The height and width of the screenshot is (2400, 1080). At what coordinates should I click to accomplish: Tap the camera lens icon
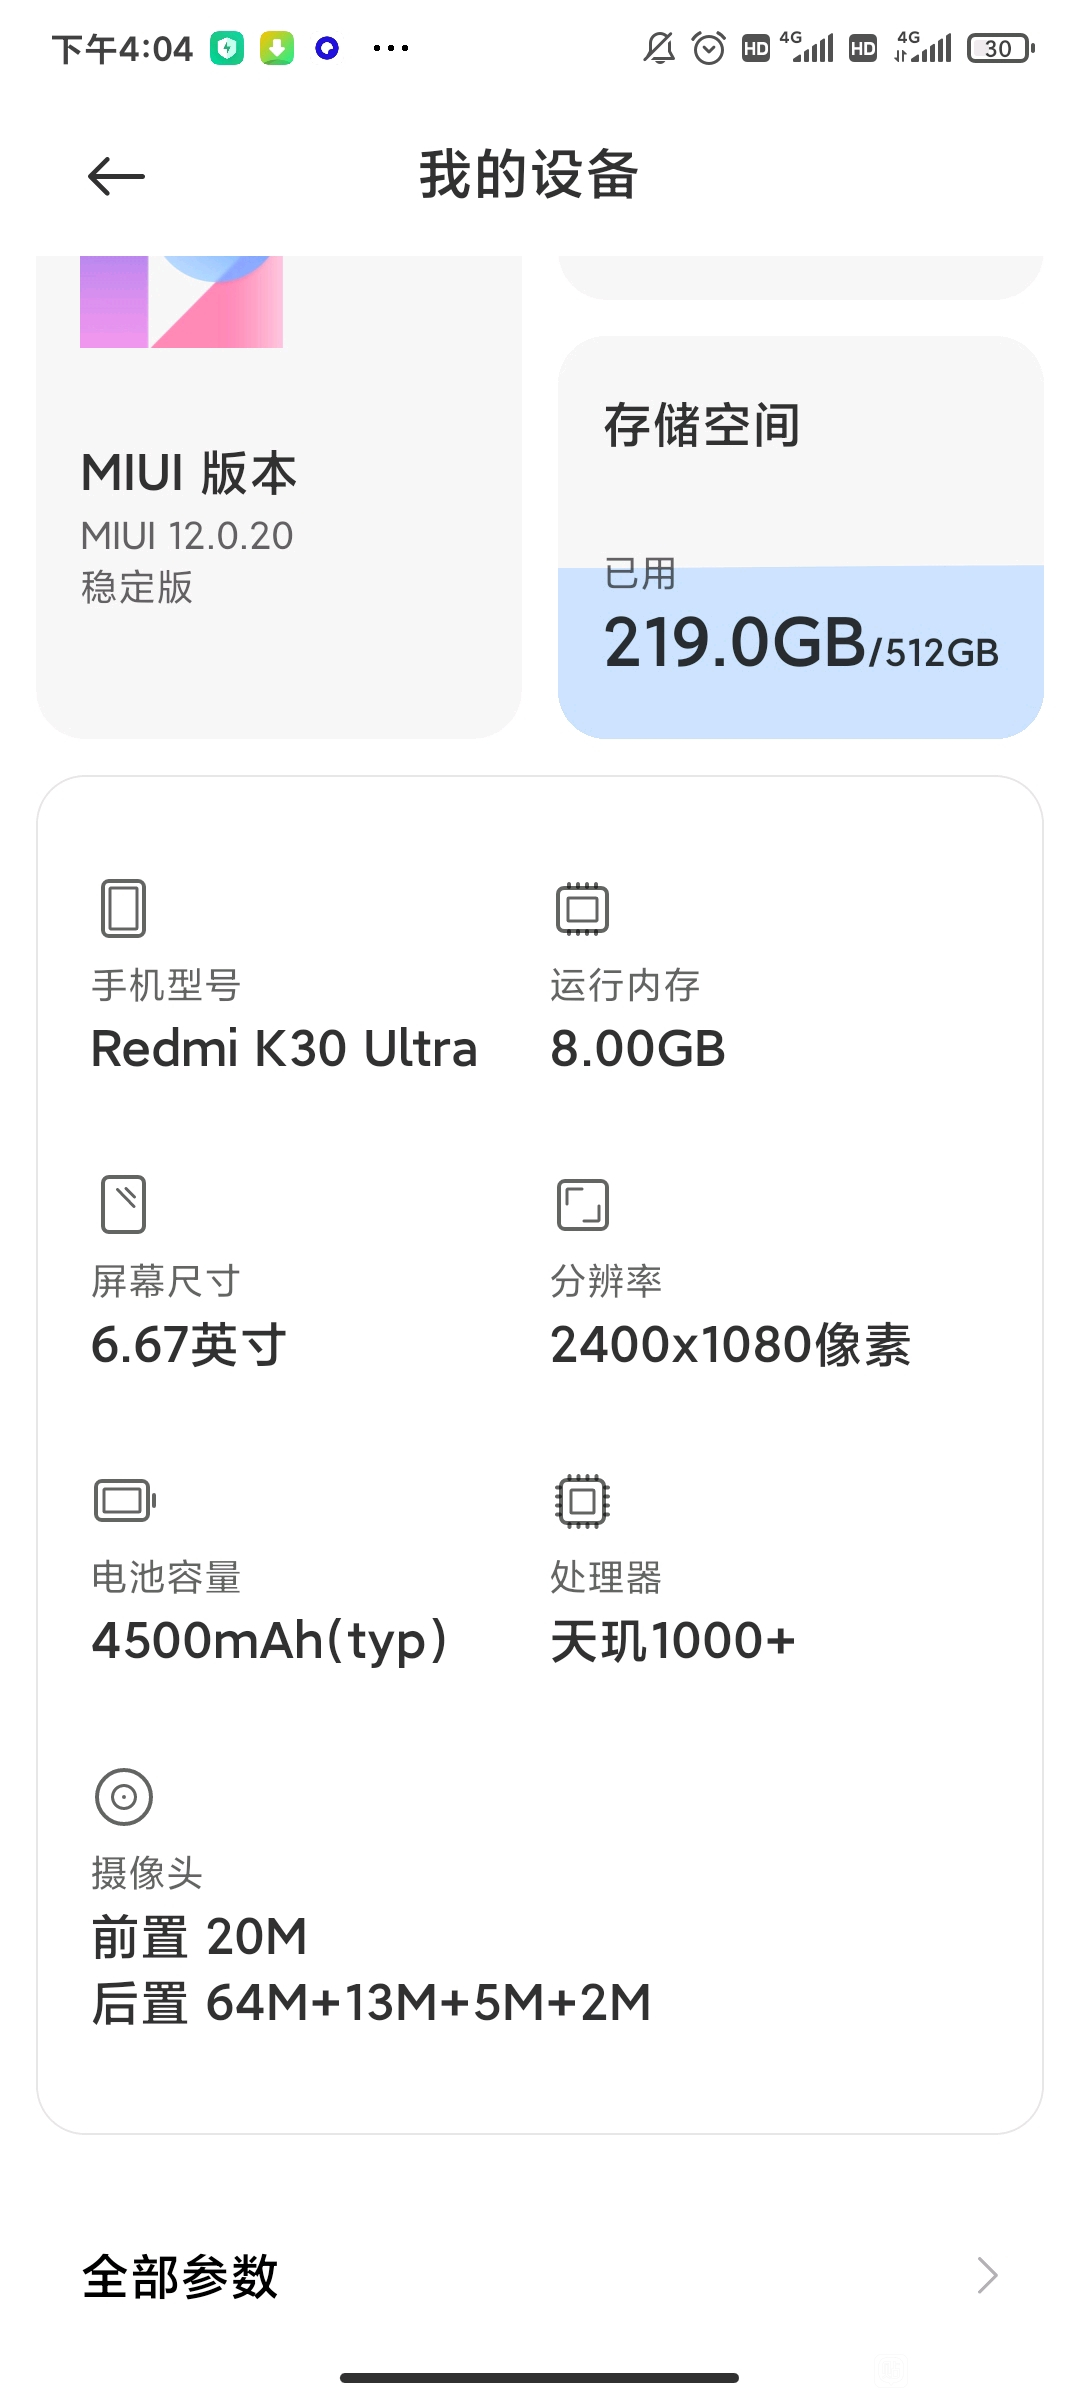(x=123, y=1796)
